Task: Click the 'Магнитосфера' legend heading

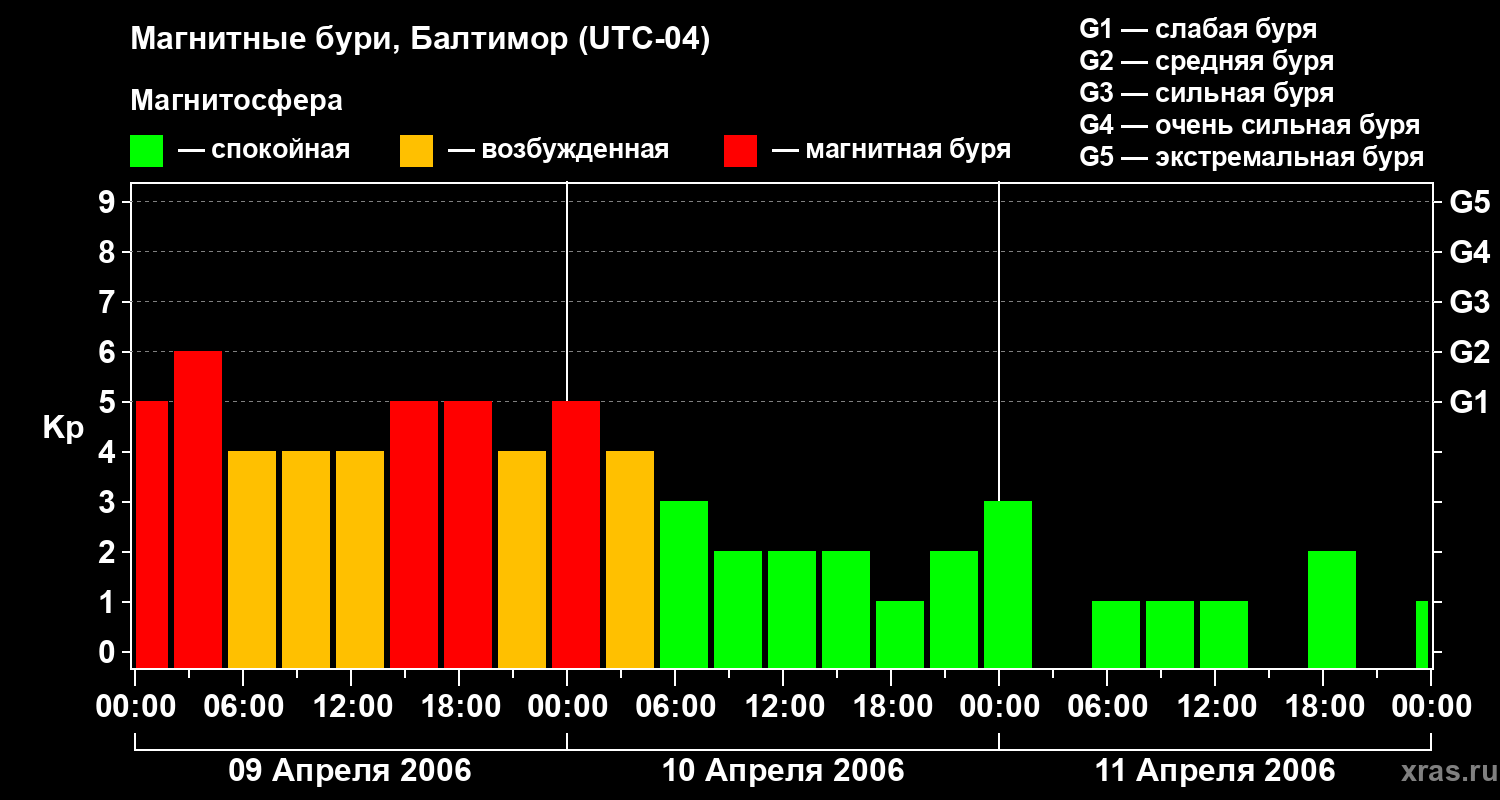Action: (236, 101)
